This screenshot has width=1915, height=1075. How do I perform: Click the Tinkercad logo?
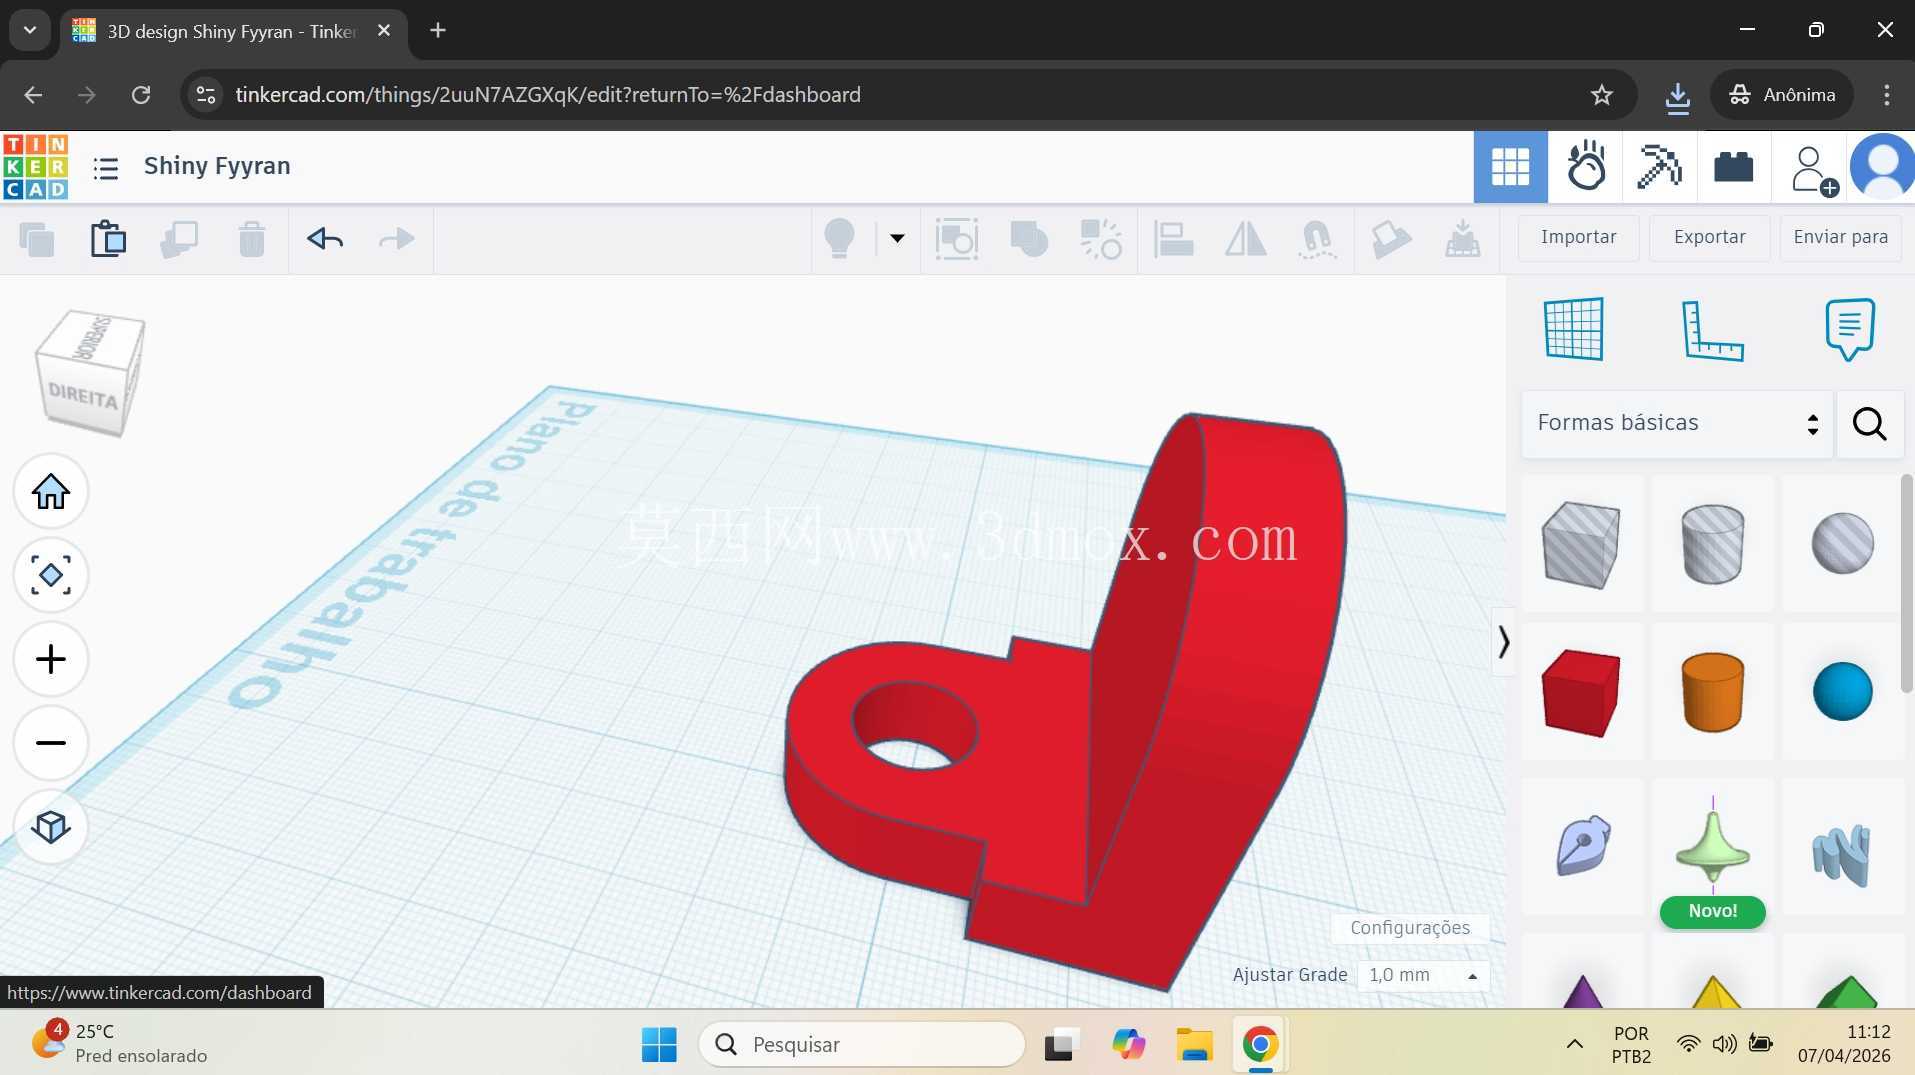36,166
